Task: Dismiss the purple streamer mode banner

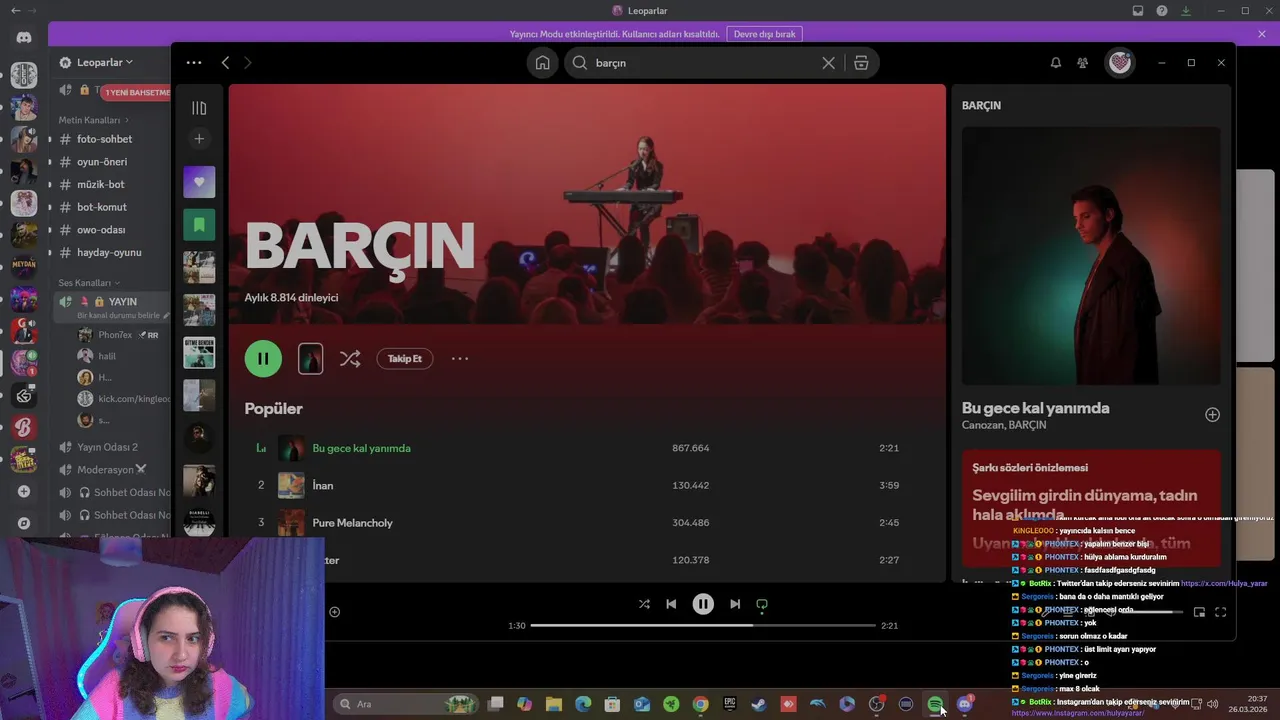Action: point(1262,34)
